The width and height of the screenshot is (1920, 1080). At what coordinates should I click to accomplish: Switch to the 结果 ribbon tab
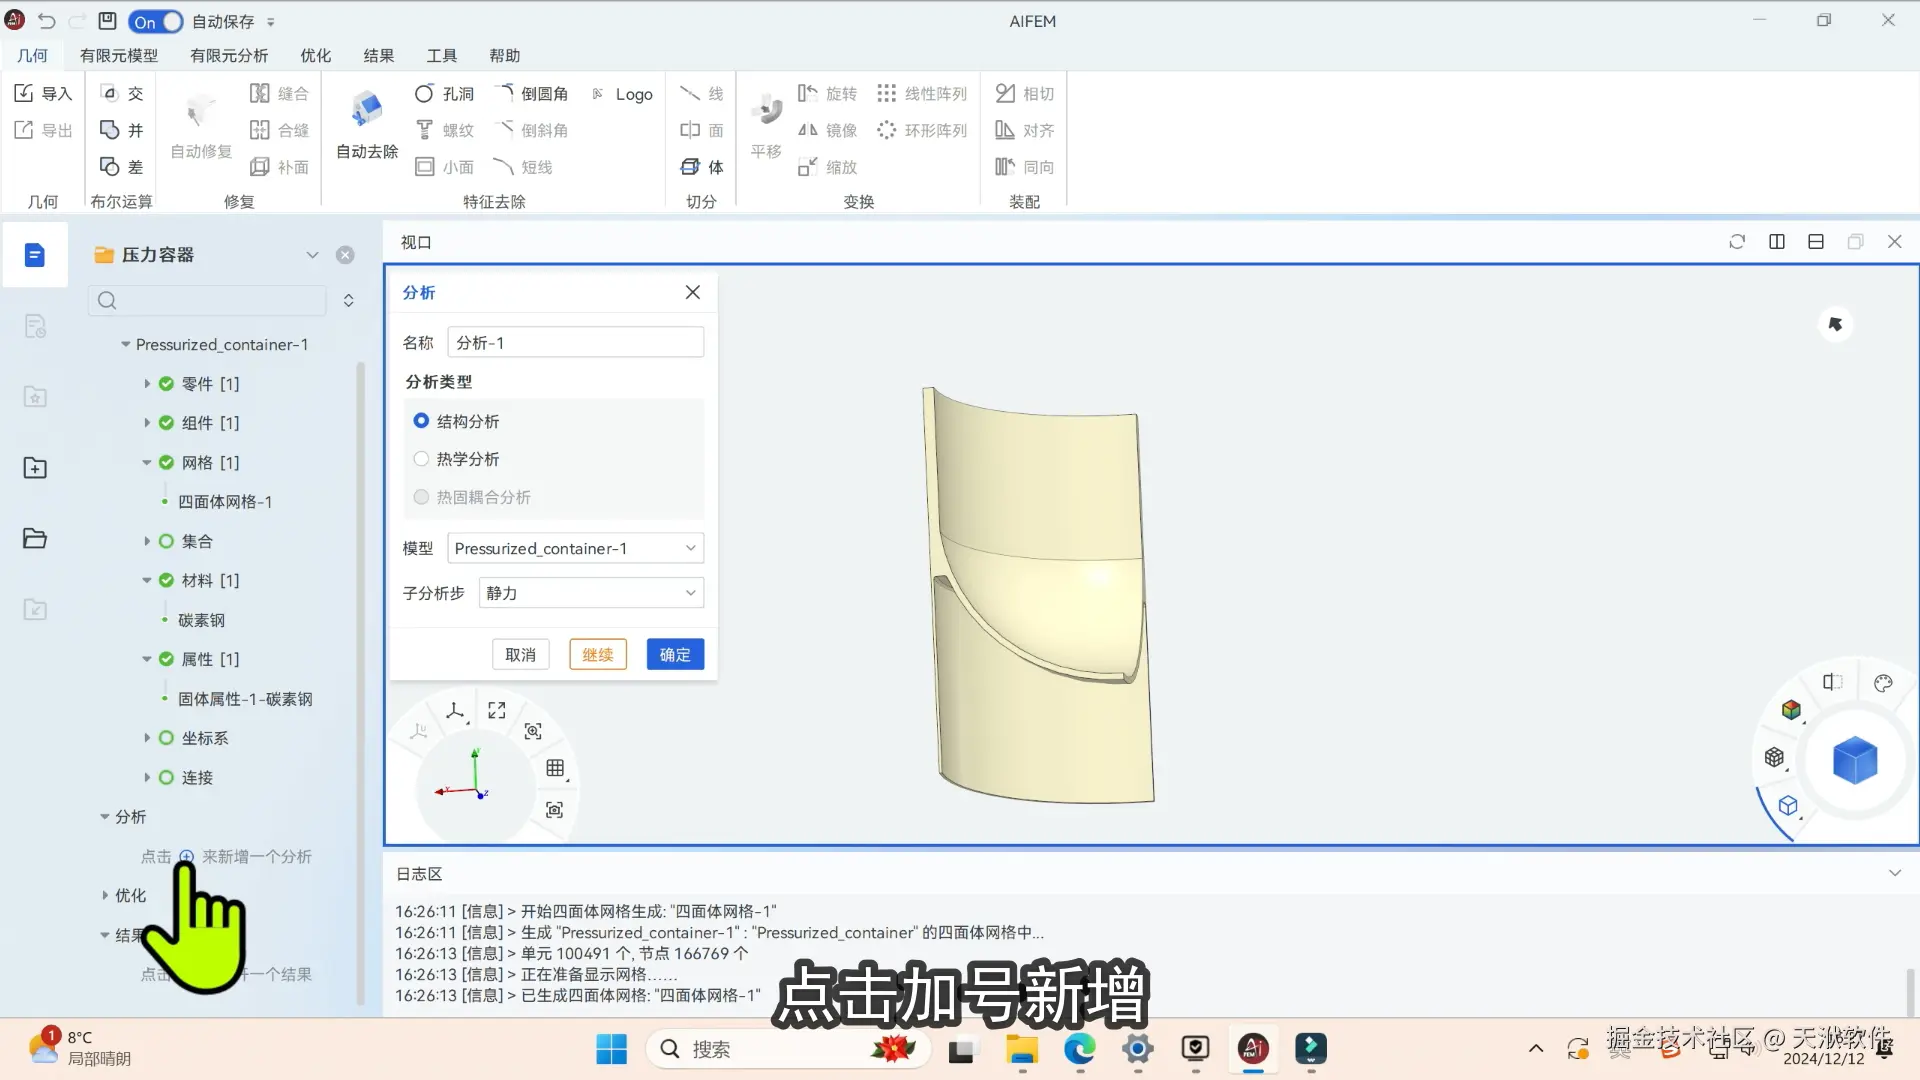point(378,55)
